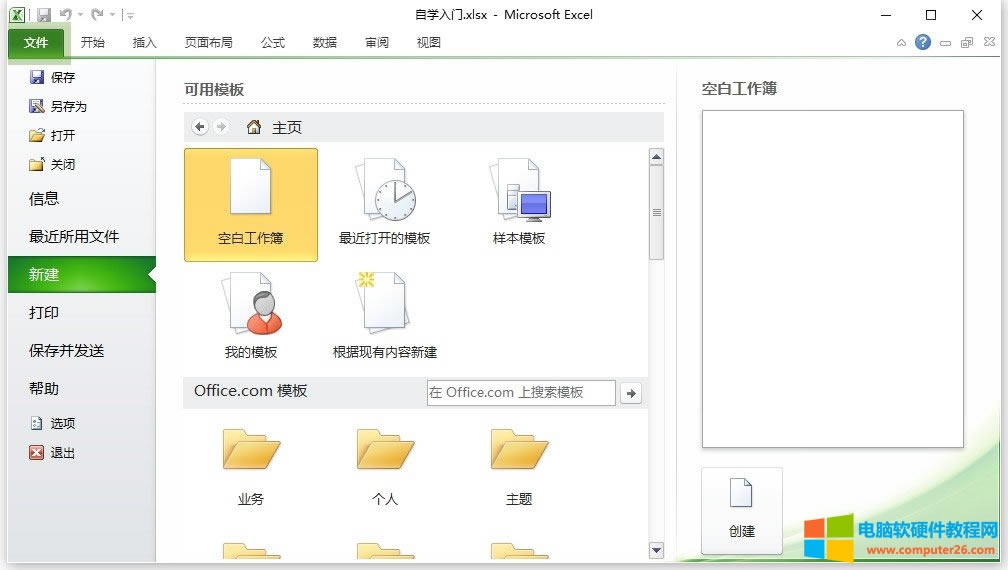1008x570 pixels.
Task: Collapse the ribbon using the chevron
Action: pos(902,43)
